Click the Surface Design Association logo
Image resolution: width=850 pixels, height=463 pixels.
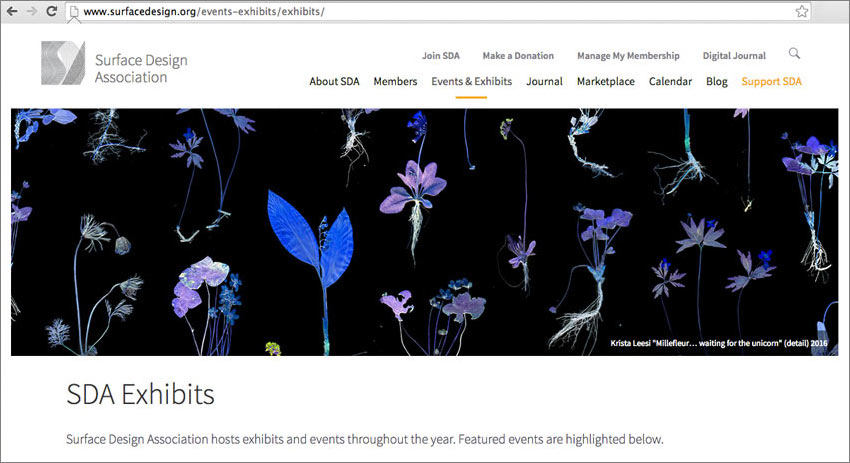[x=63, y=63]
